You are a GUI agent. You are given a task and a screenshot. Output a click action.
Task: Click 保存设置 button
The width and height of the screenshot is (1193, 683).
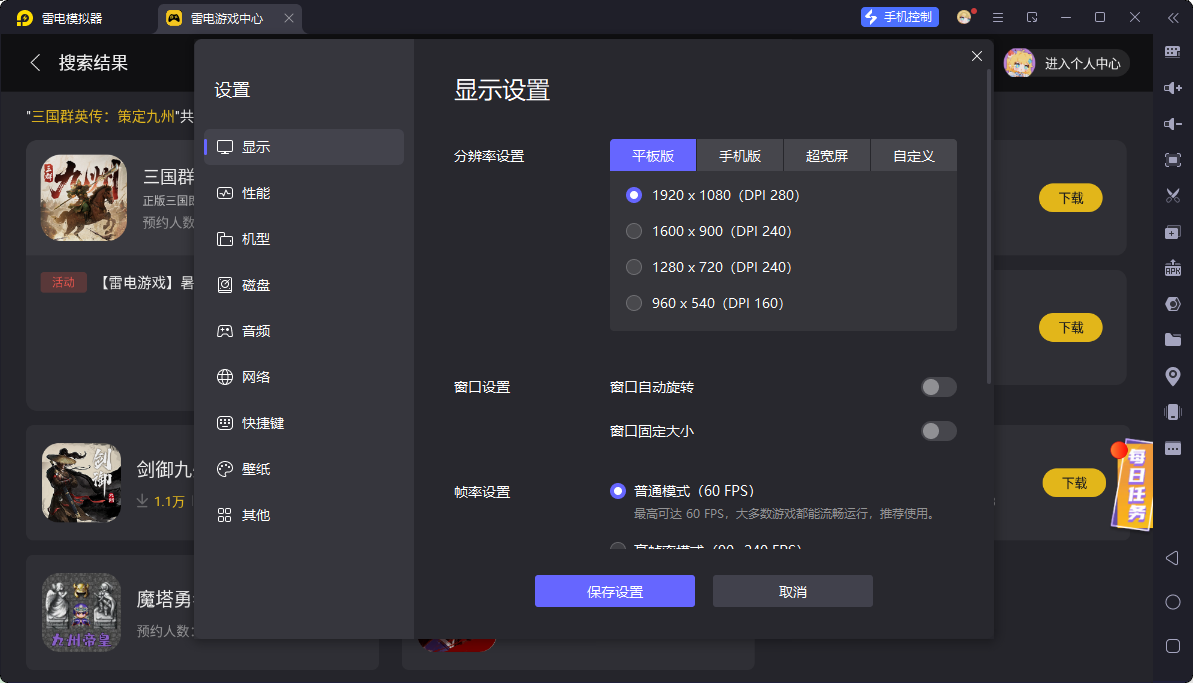coord(615,591)
